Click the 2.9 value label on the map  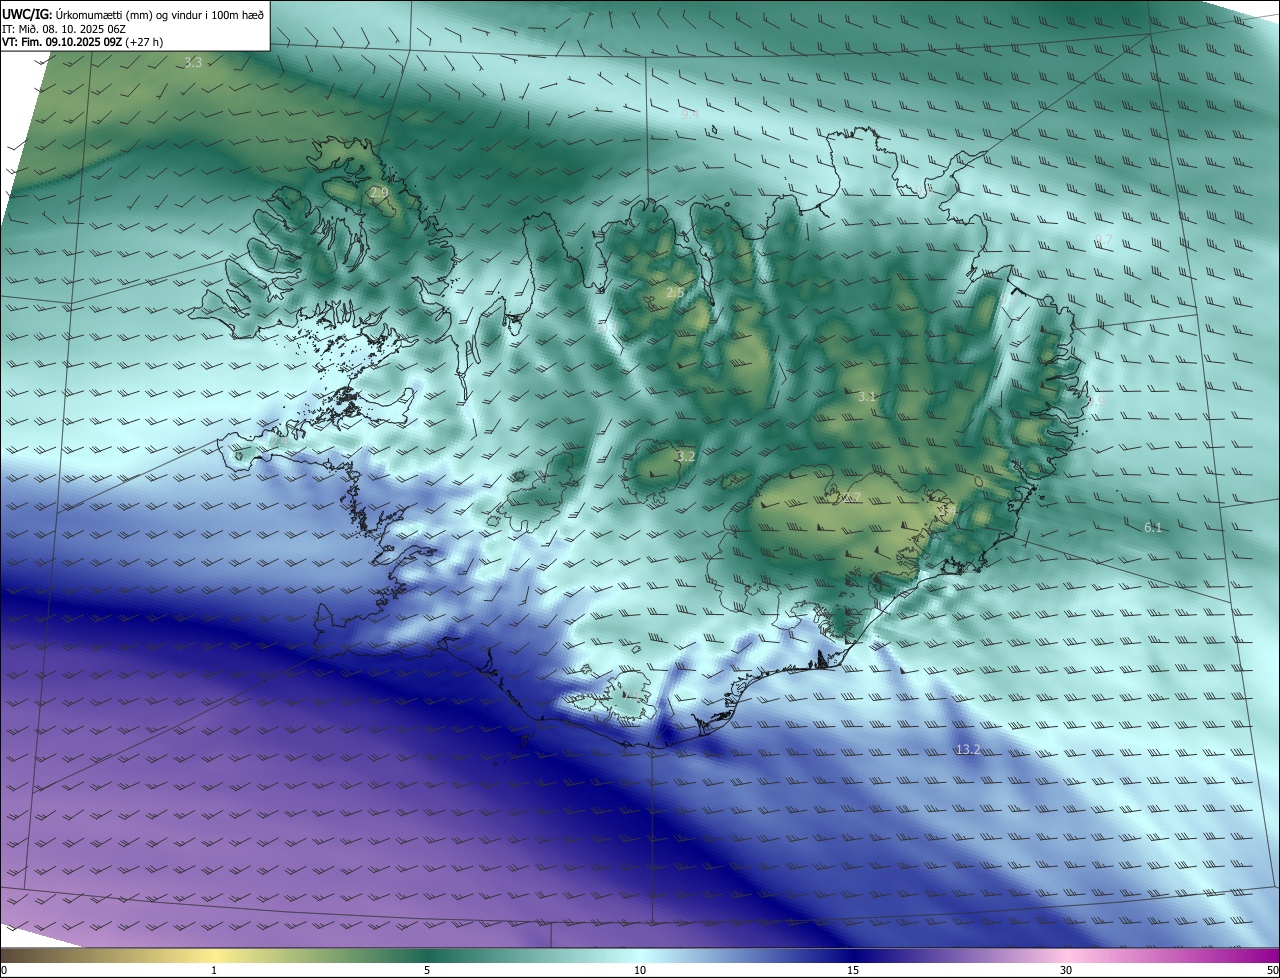[378, 193]
